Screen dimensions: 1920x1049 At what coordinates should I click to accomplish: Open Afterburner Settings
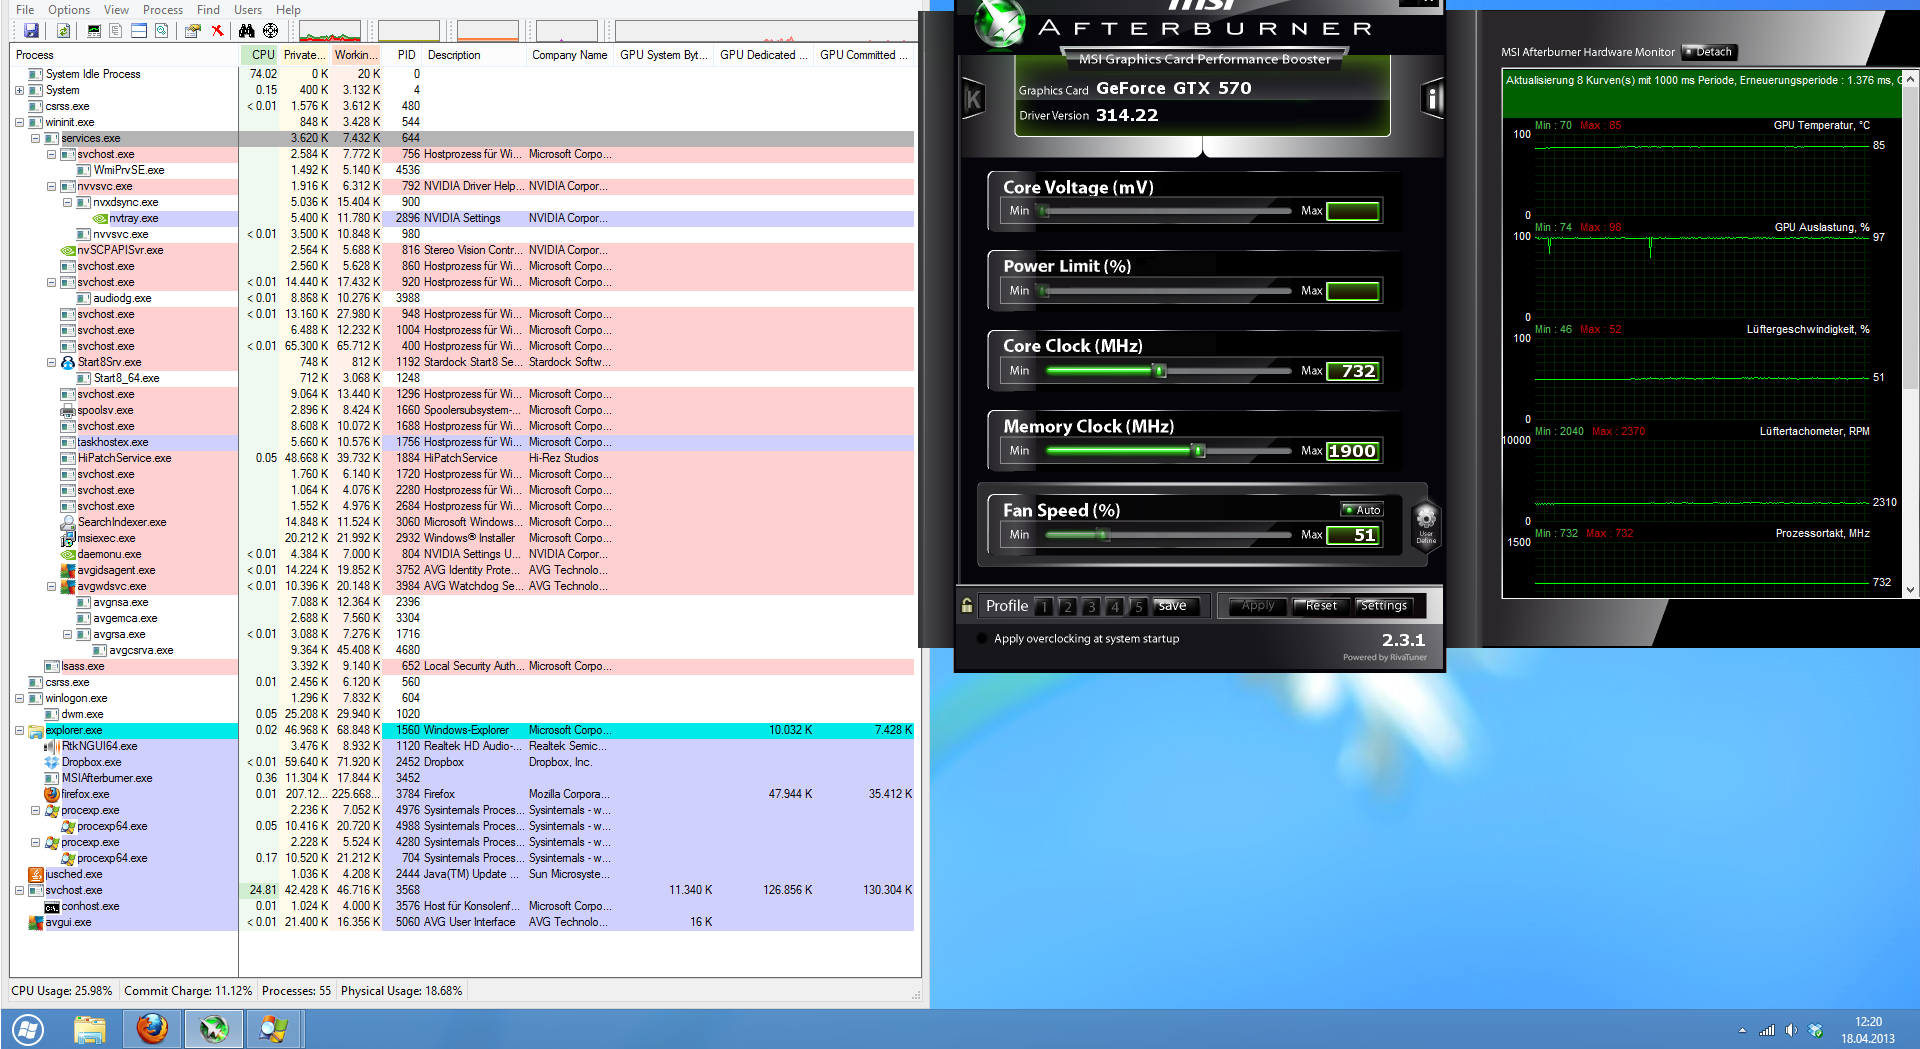point(1385,606)
